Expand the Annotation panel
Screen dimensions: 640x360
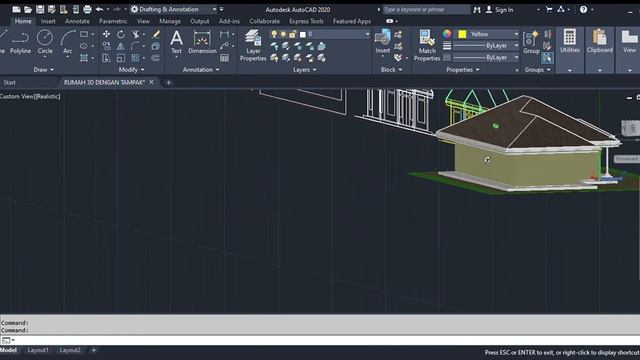pos(201,70)
